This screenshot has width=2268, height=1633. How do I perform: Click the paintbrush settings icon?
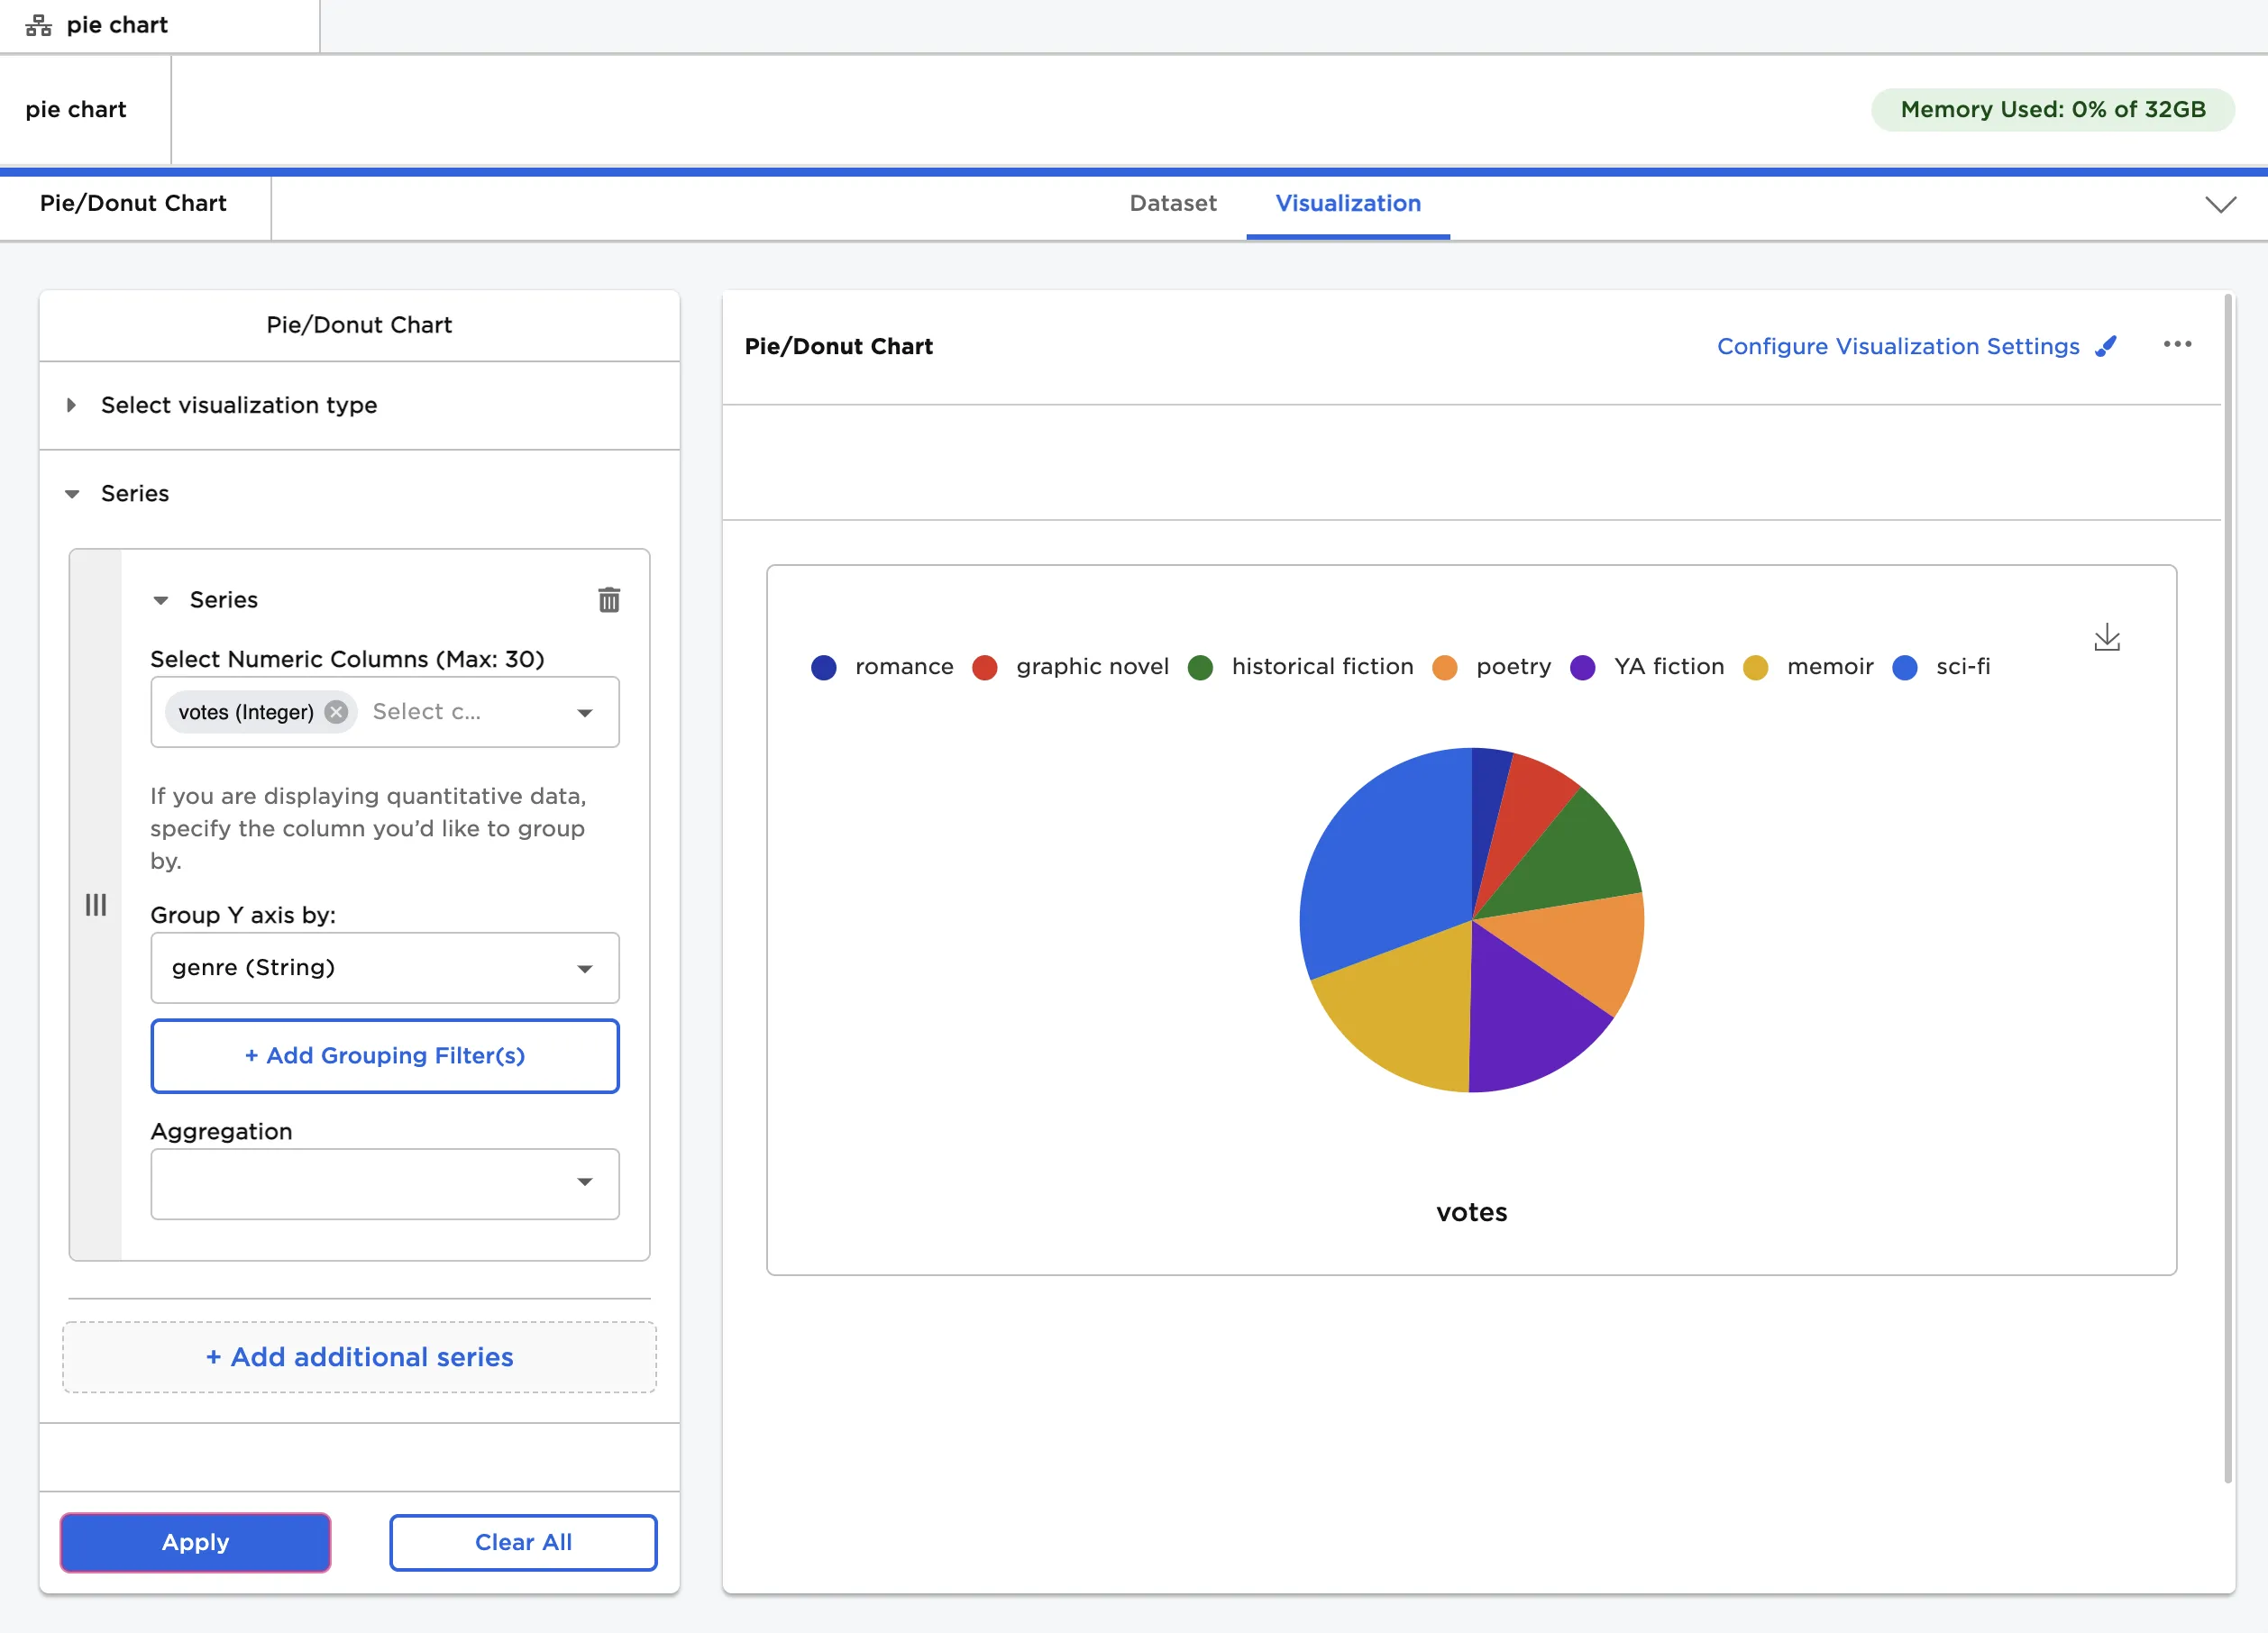click(x=2106, y=346)
